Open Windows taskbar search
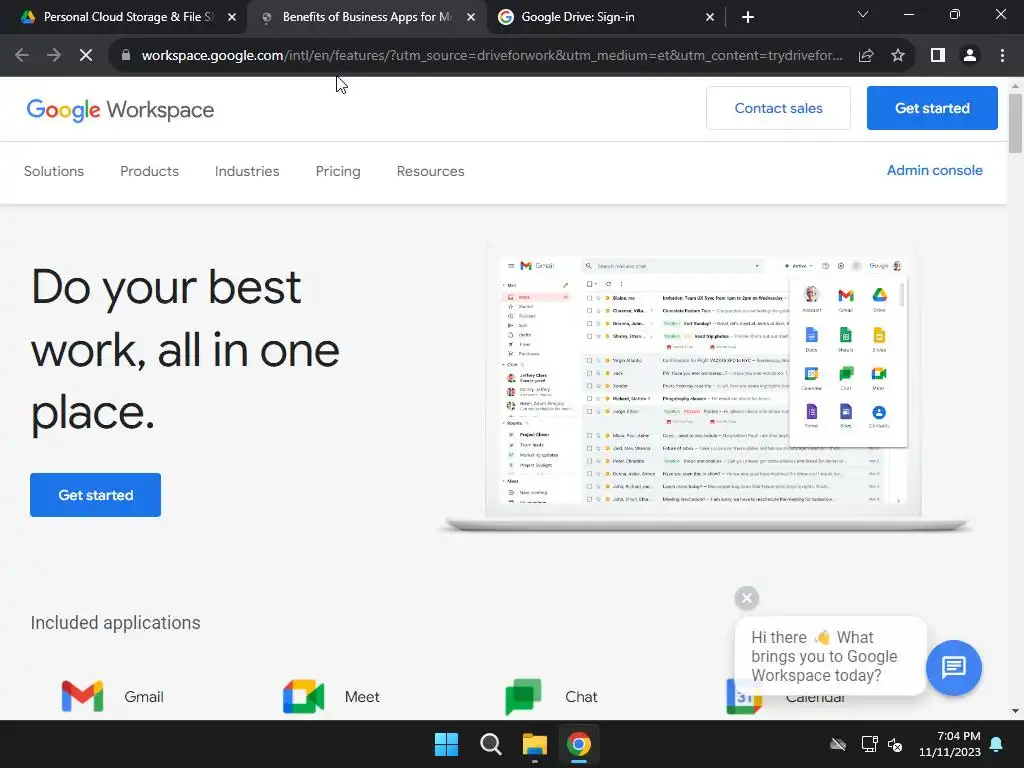 coord(490,744)
